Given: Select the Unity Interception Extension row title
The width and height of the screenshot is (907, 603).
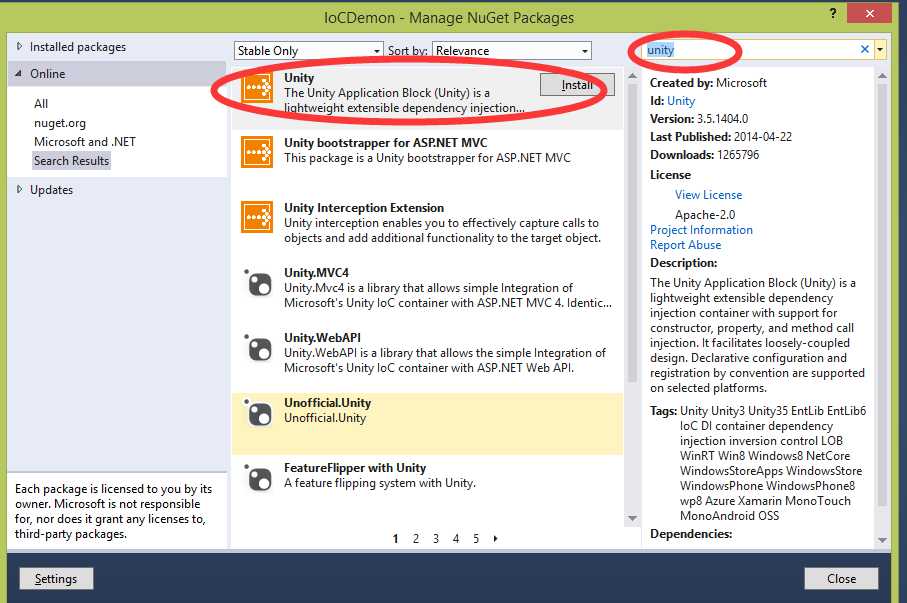Looking at the screenshot, I should (x=364, y=208).
